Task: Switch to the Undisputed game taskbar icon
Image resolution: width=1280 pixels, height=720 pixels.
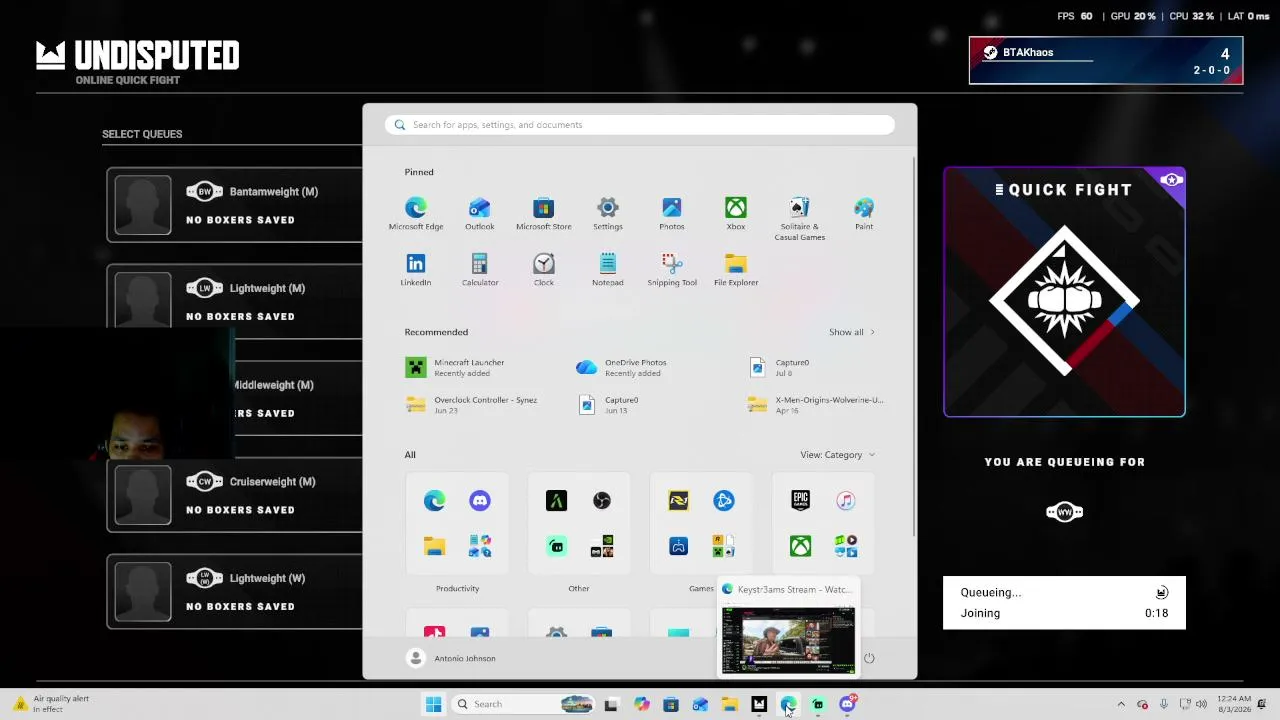Action: 759,704
